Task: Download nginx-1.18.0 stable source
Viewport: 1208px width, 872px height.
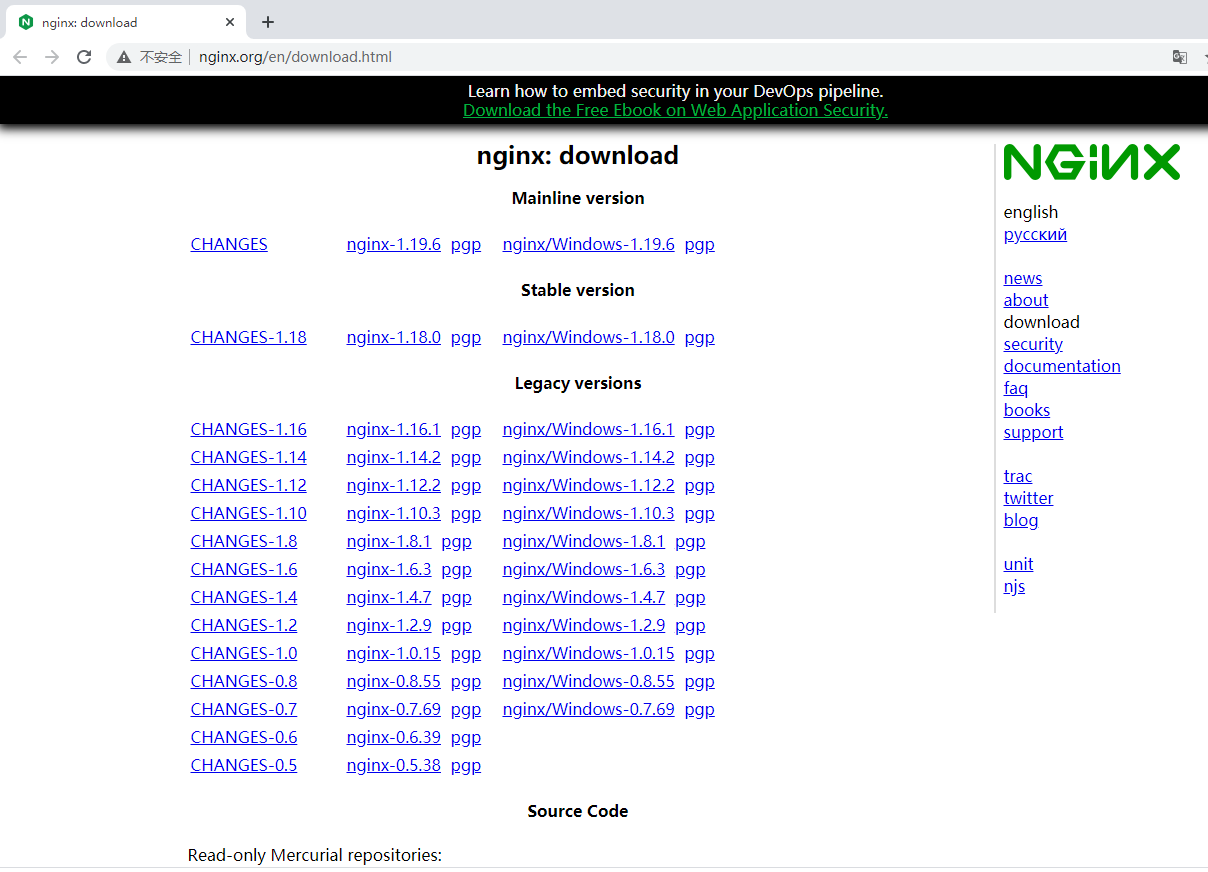Action: coord(393,337)
